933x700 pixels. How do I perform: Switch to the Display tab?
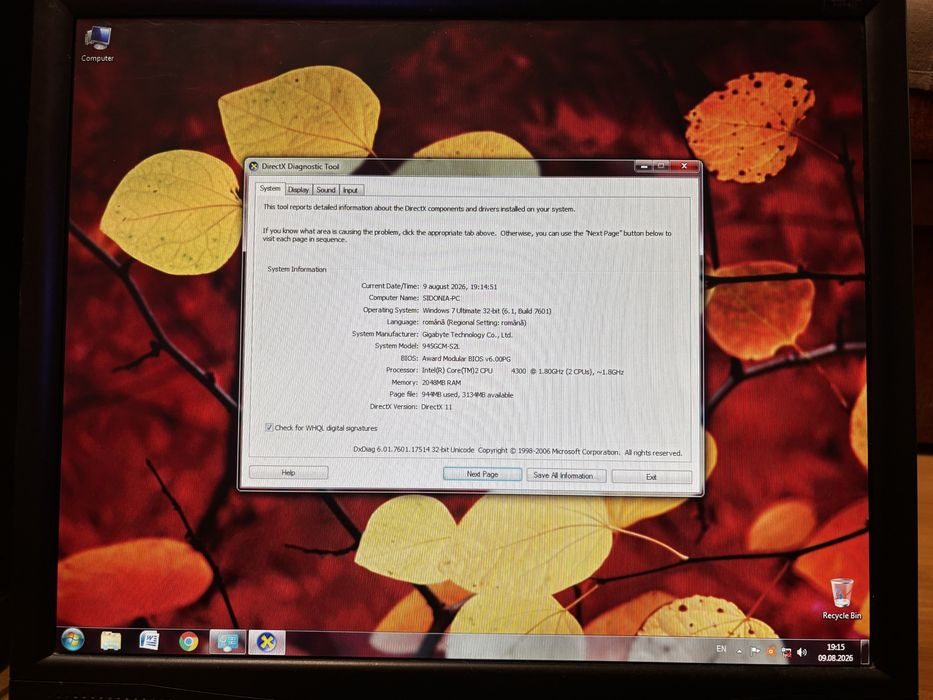(298, 189)
